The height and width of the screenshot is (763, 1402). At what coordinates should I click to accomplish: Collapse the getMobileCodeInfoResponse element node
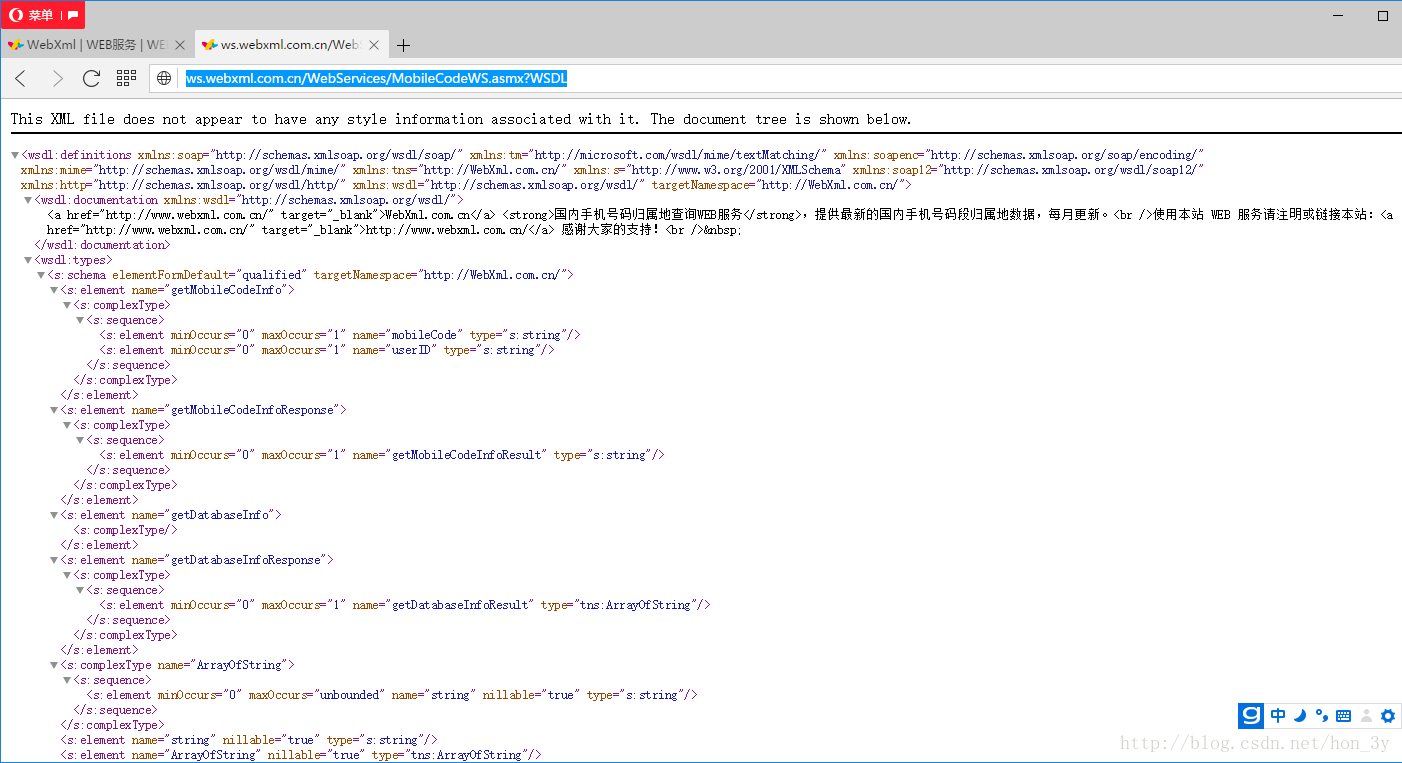tap(54, 410)
